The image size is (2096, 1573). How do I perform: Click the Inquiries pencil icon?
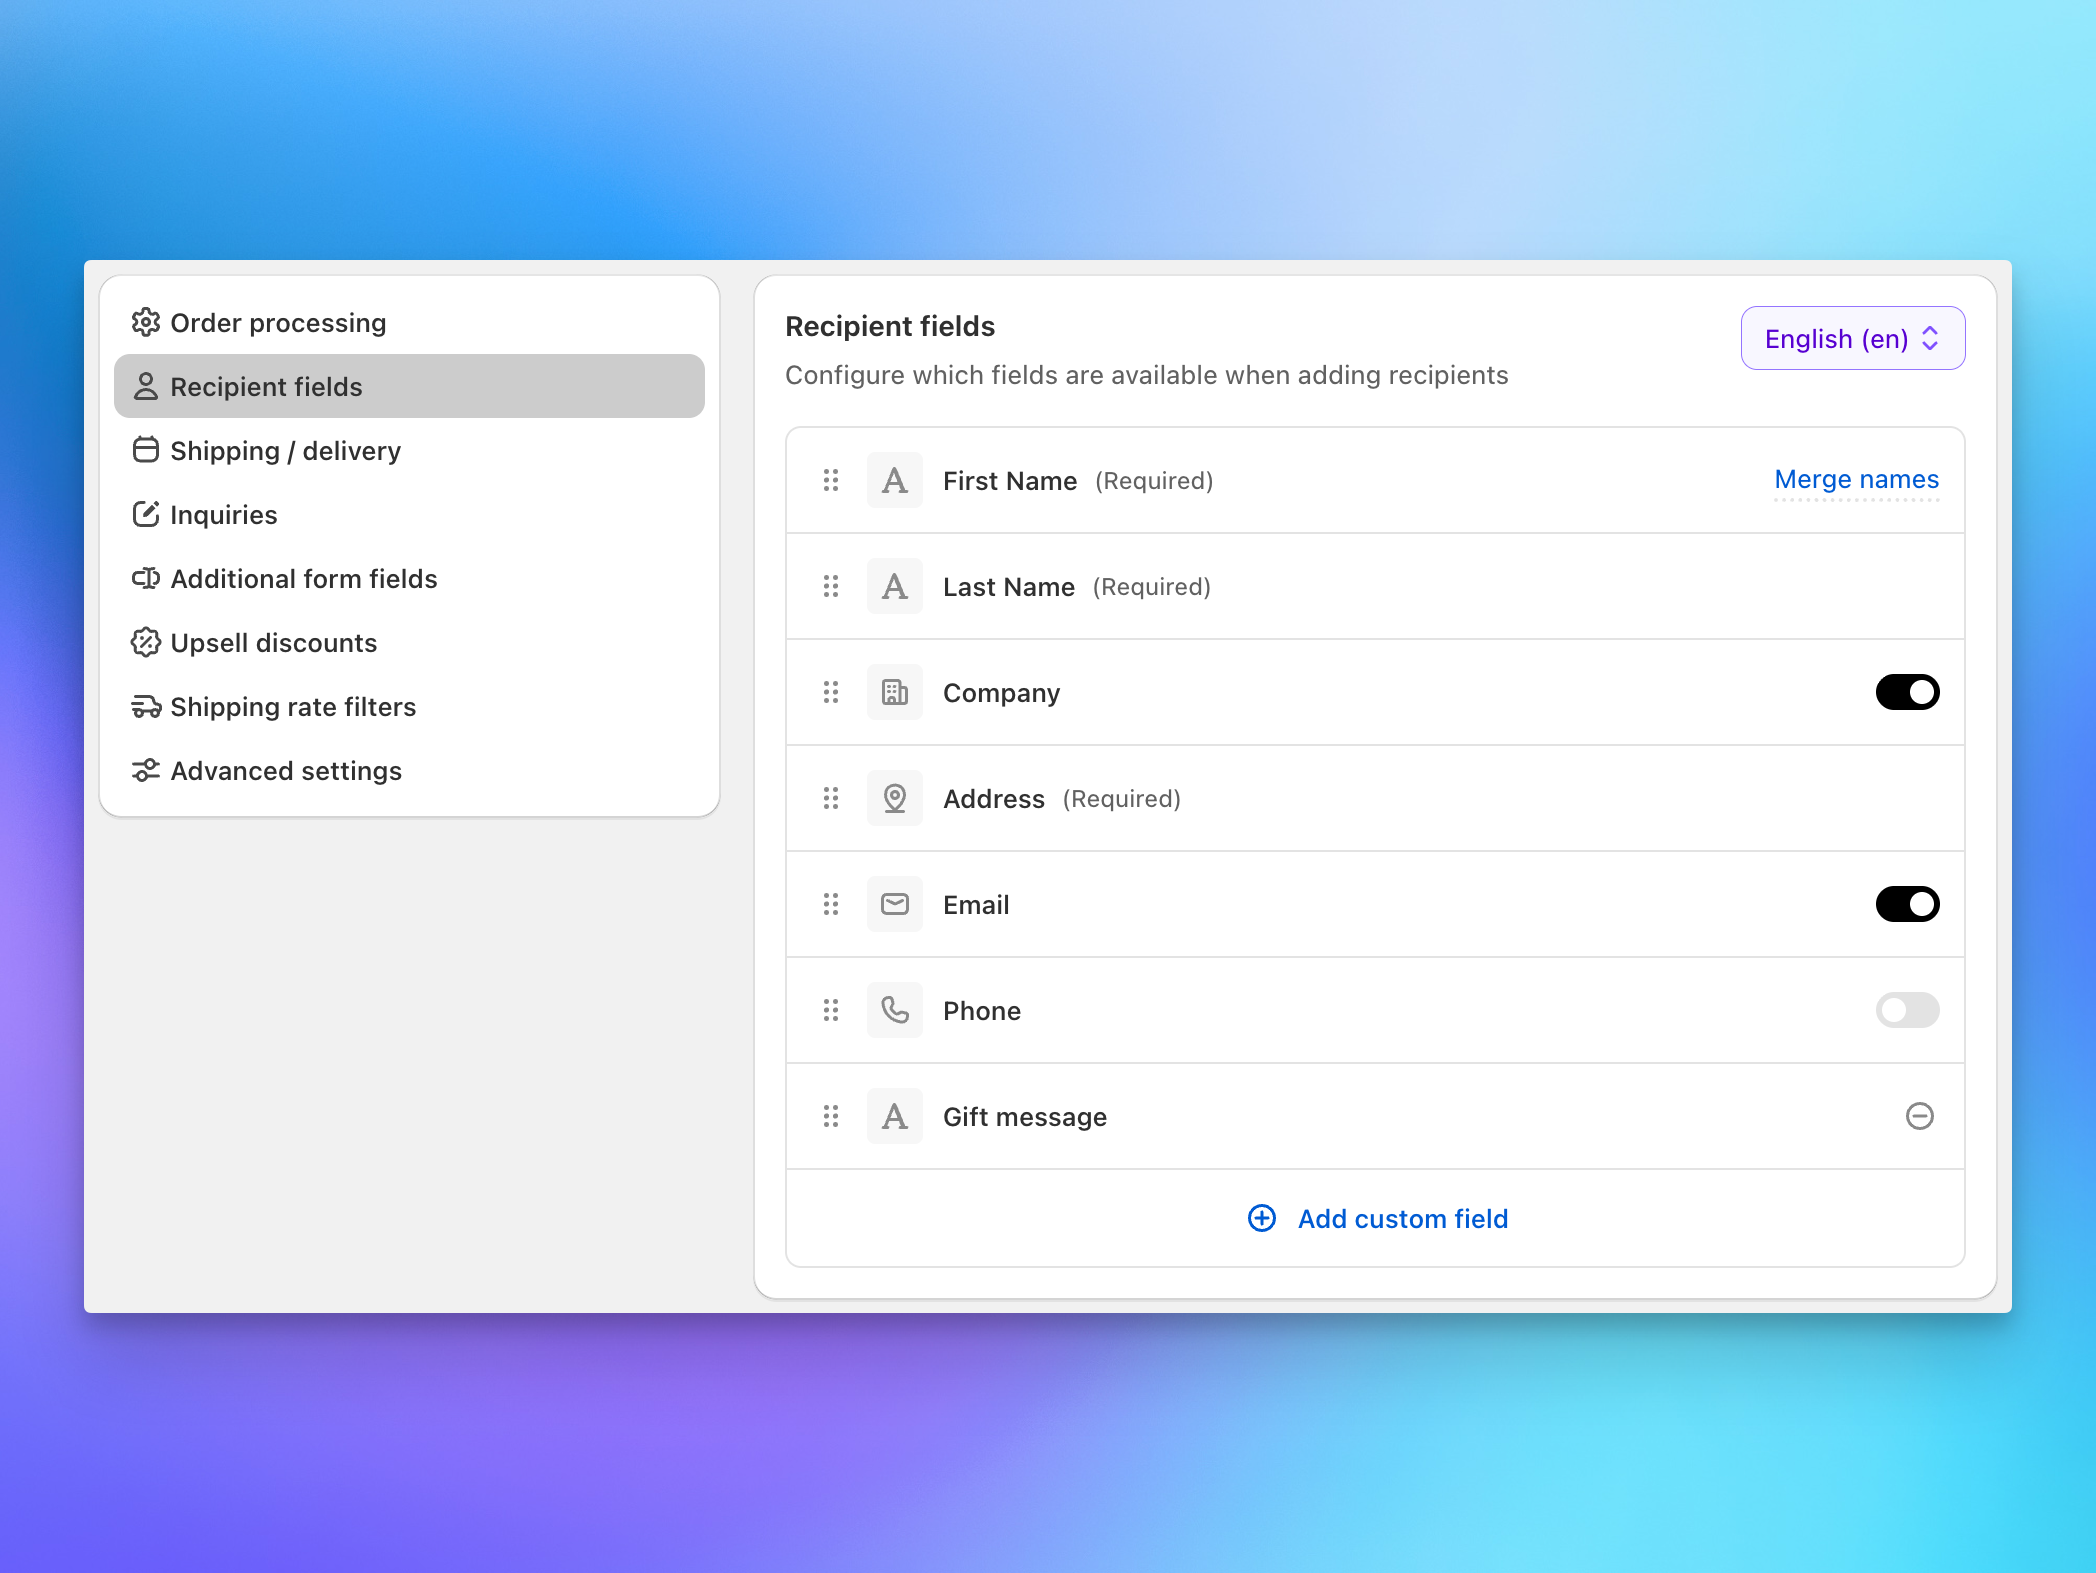[x=146, y=514]
